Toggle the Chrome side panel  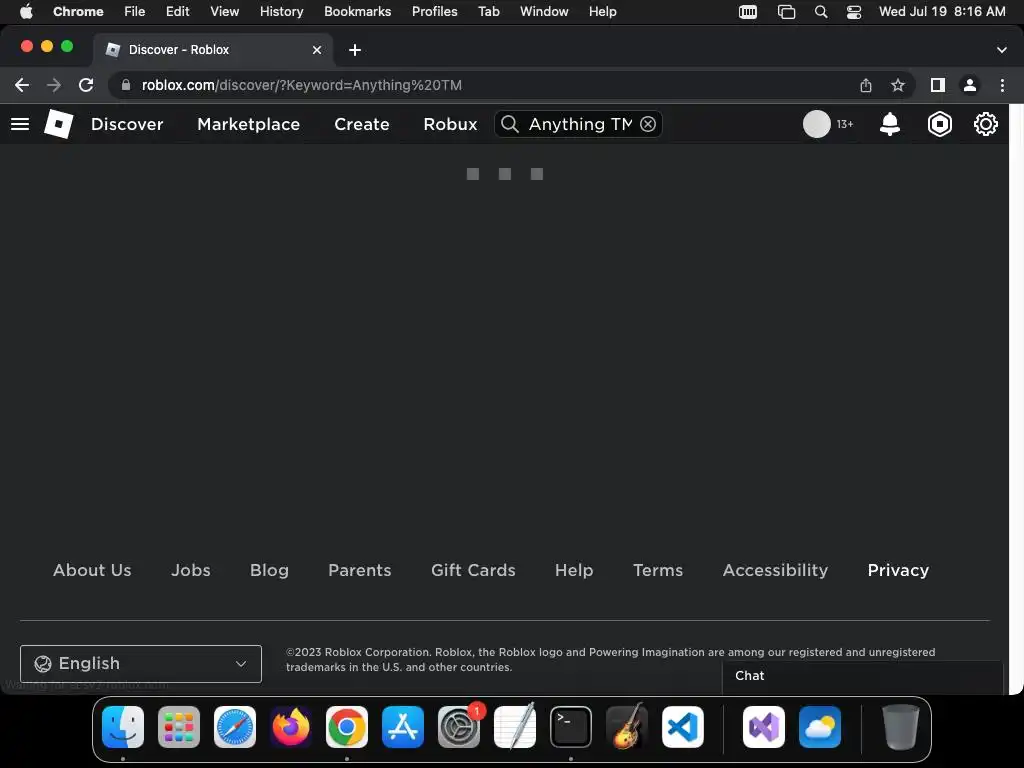coord(938,85)
